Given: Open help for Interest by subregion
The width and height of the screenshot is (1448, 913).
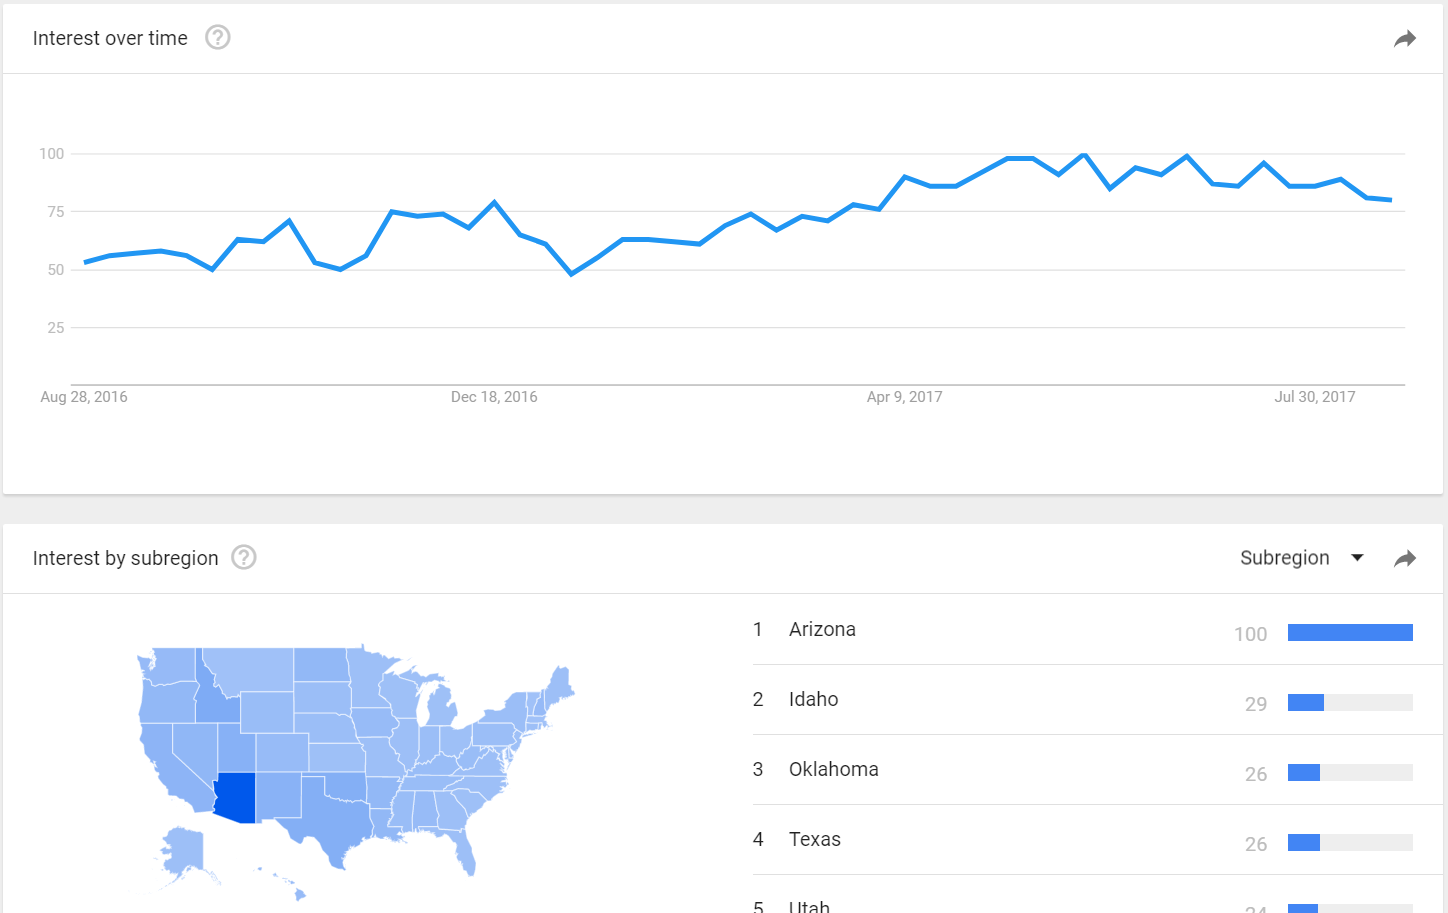Looking at the screenshot, I should (244, 557).
